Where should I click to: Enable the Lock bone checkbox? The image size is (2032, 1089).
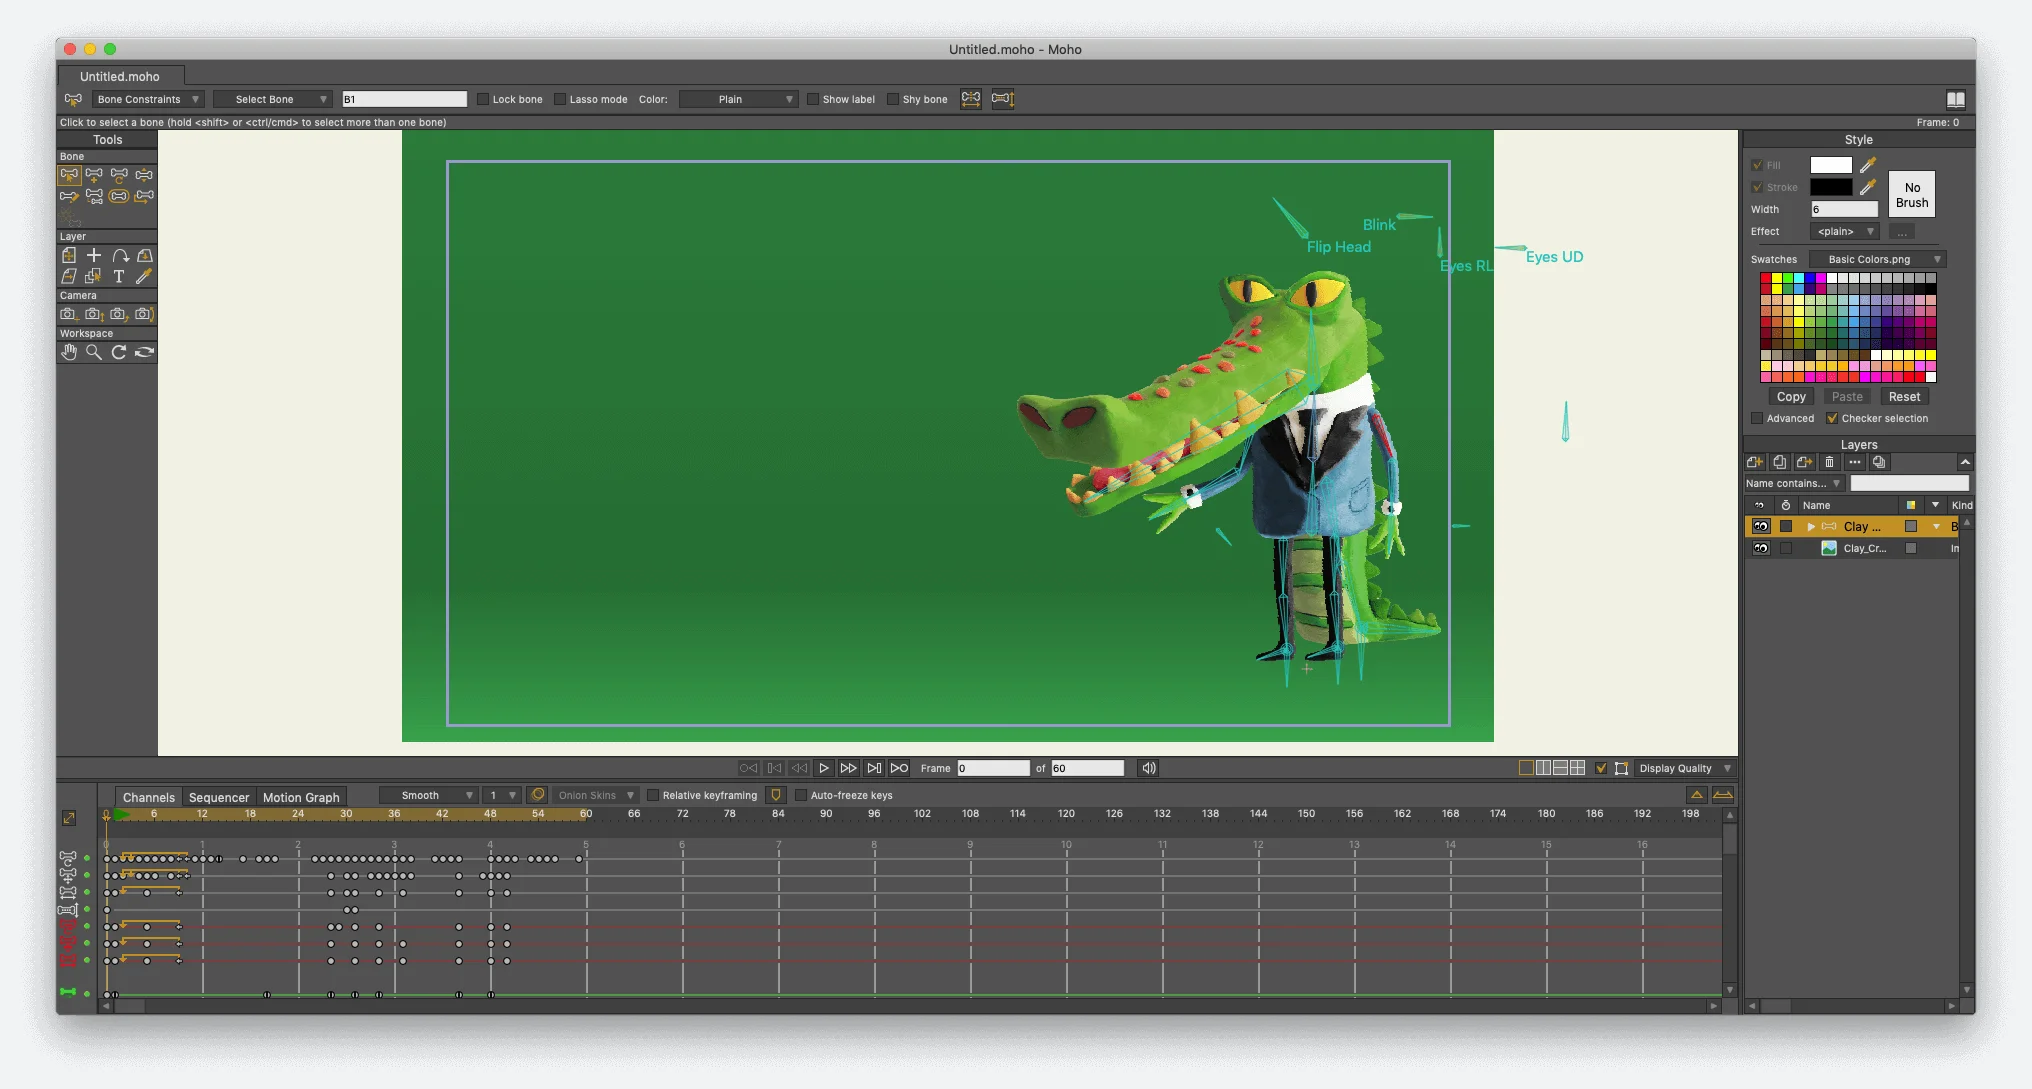tap(483, 99)
